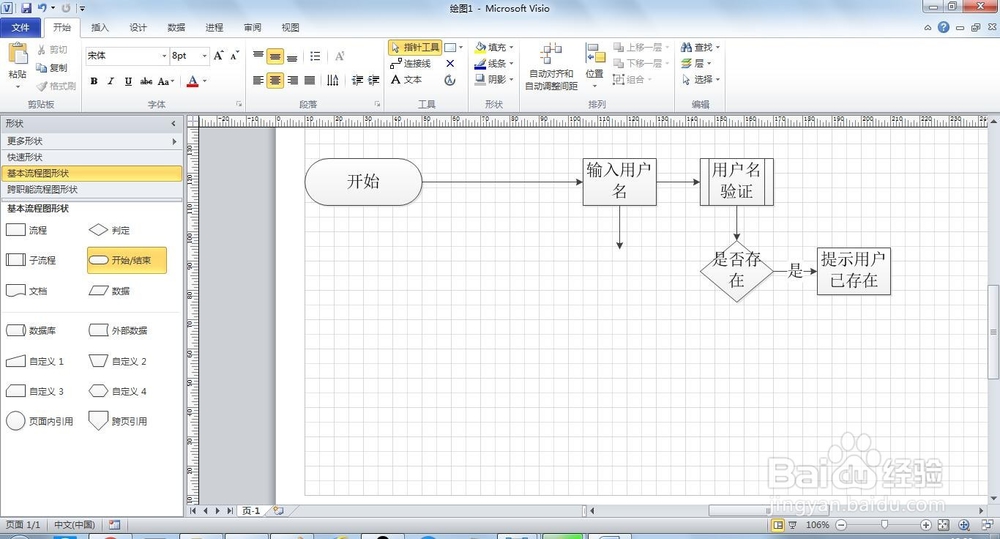The width and height of the screenshot is (1000, 539).
Task: Toggle Italic formatting
Action: tap(111, 81)
